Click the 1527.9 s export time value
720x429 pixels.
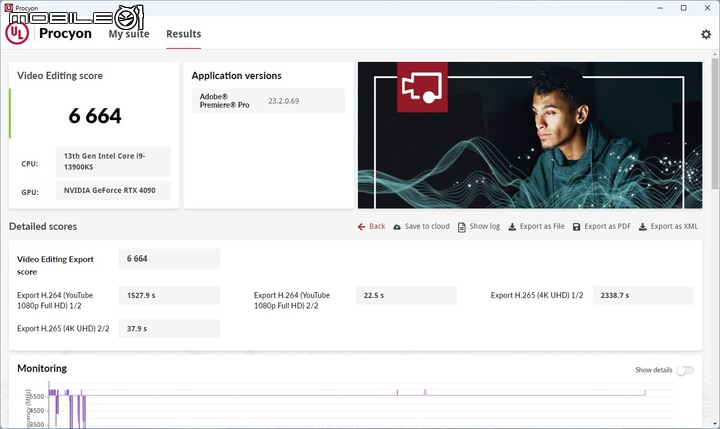click(x=169, y=295)
